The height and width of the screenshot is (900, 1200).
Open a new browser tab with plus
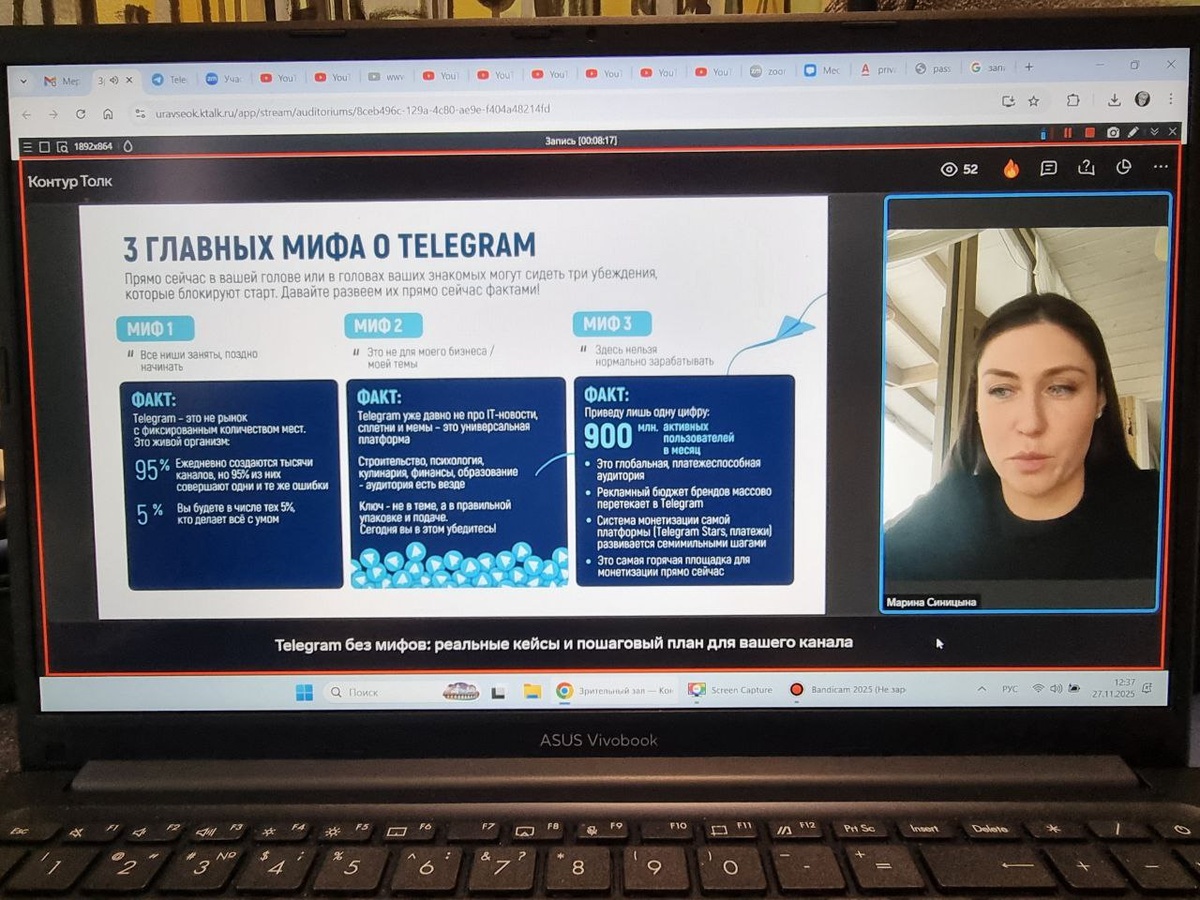1028,68
